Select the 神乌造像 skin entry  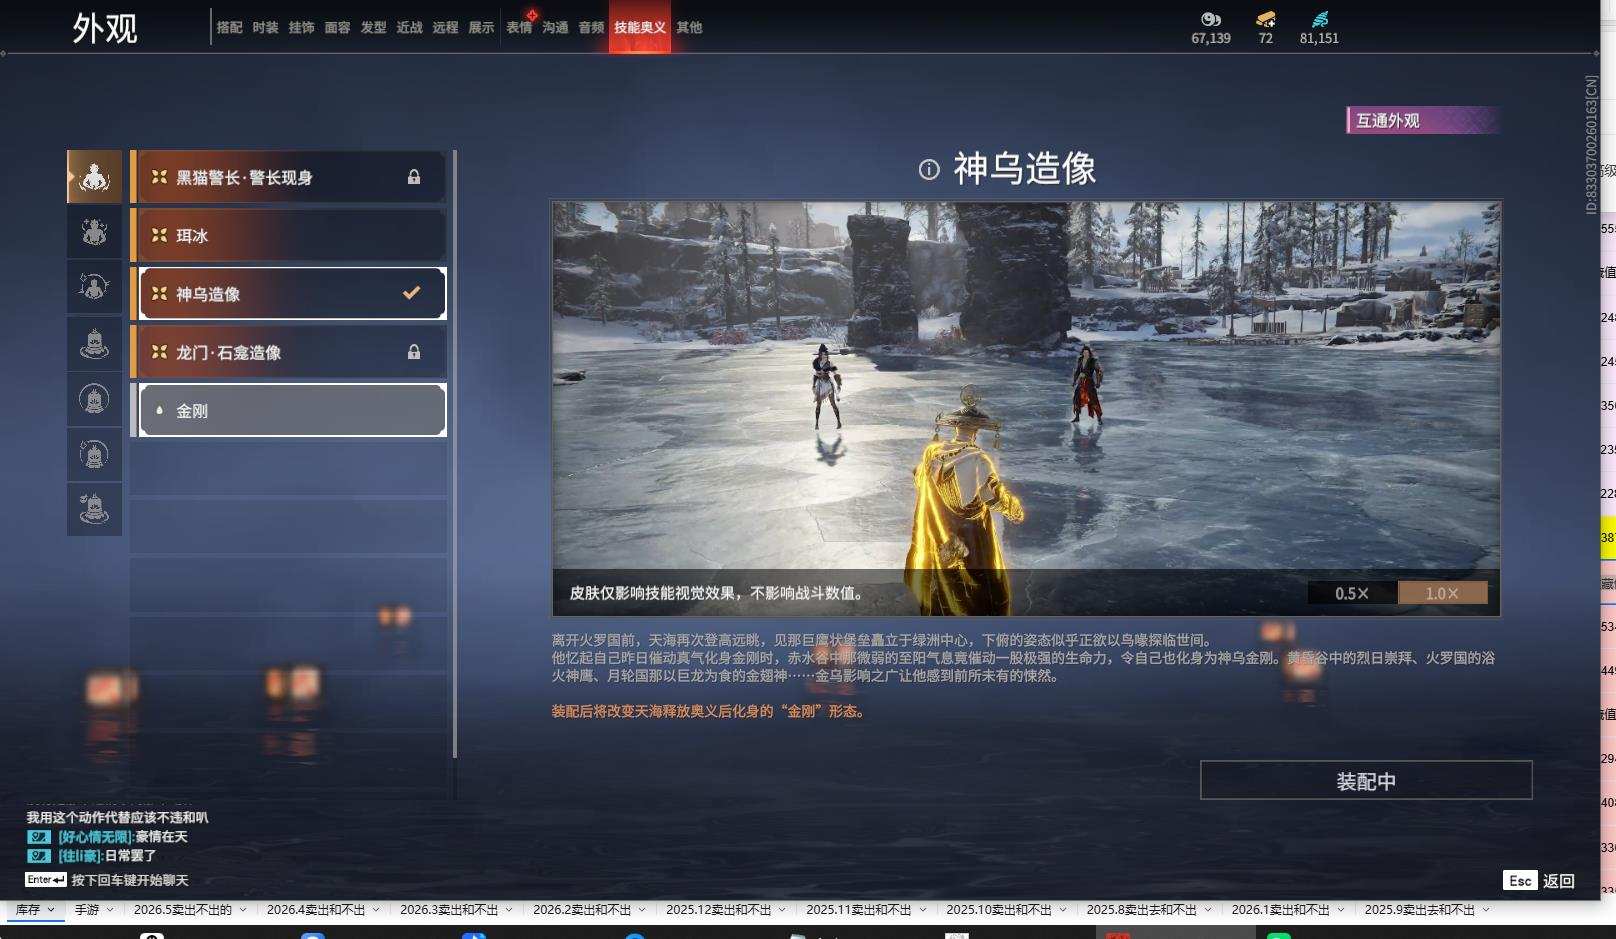(x=288, y=293)
